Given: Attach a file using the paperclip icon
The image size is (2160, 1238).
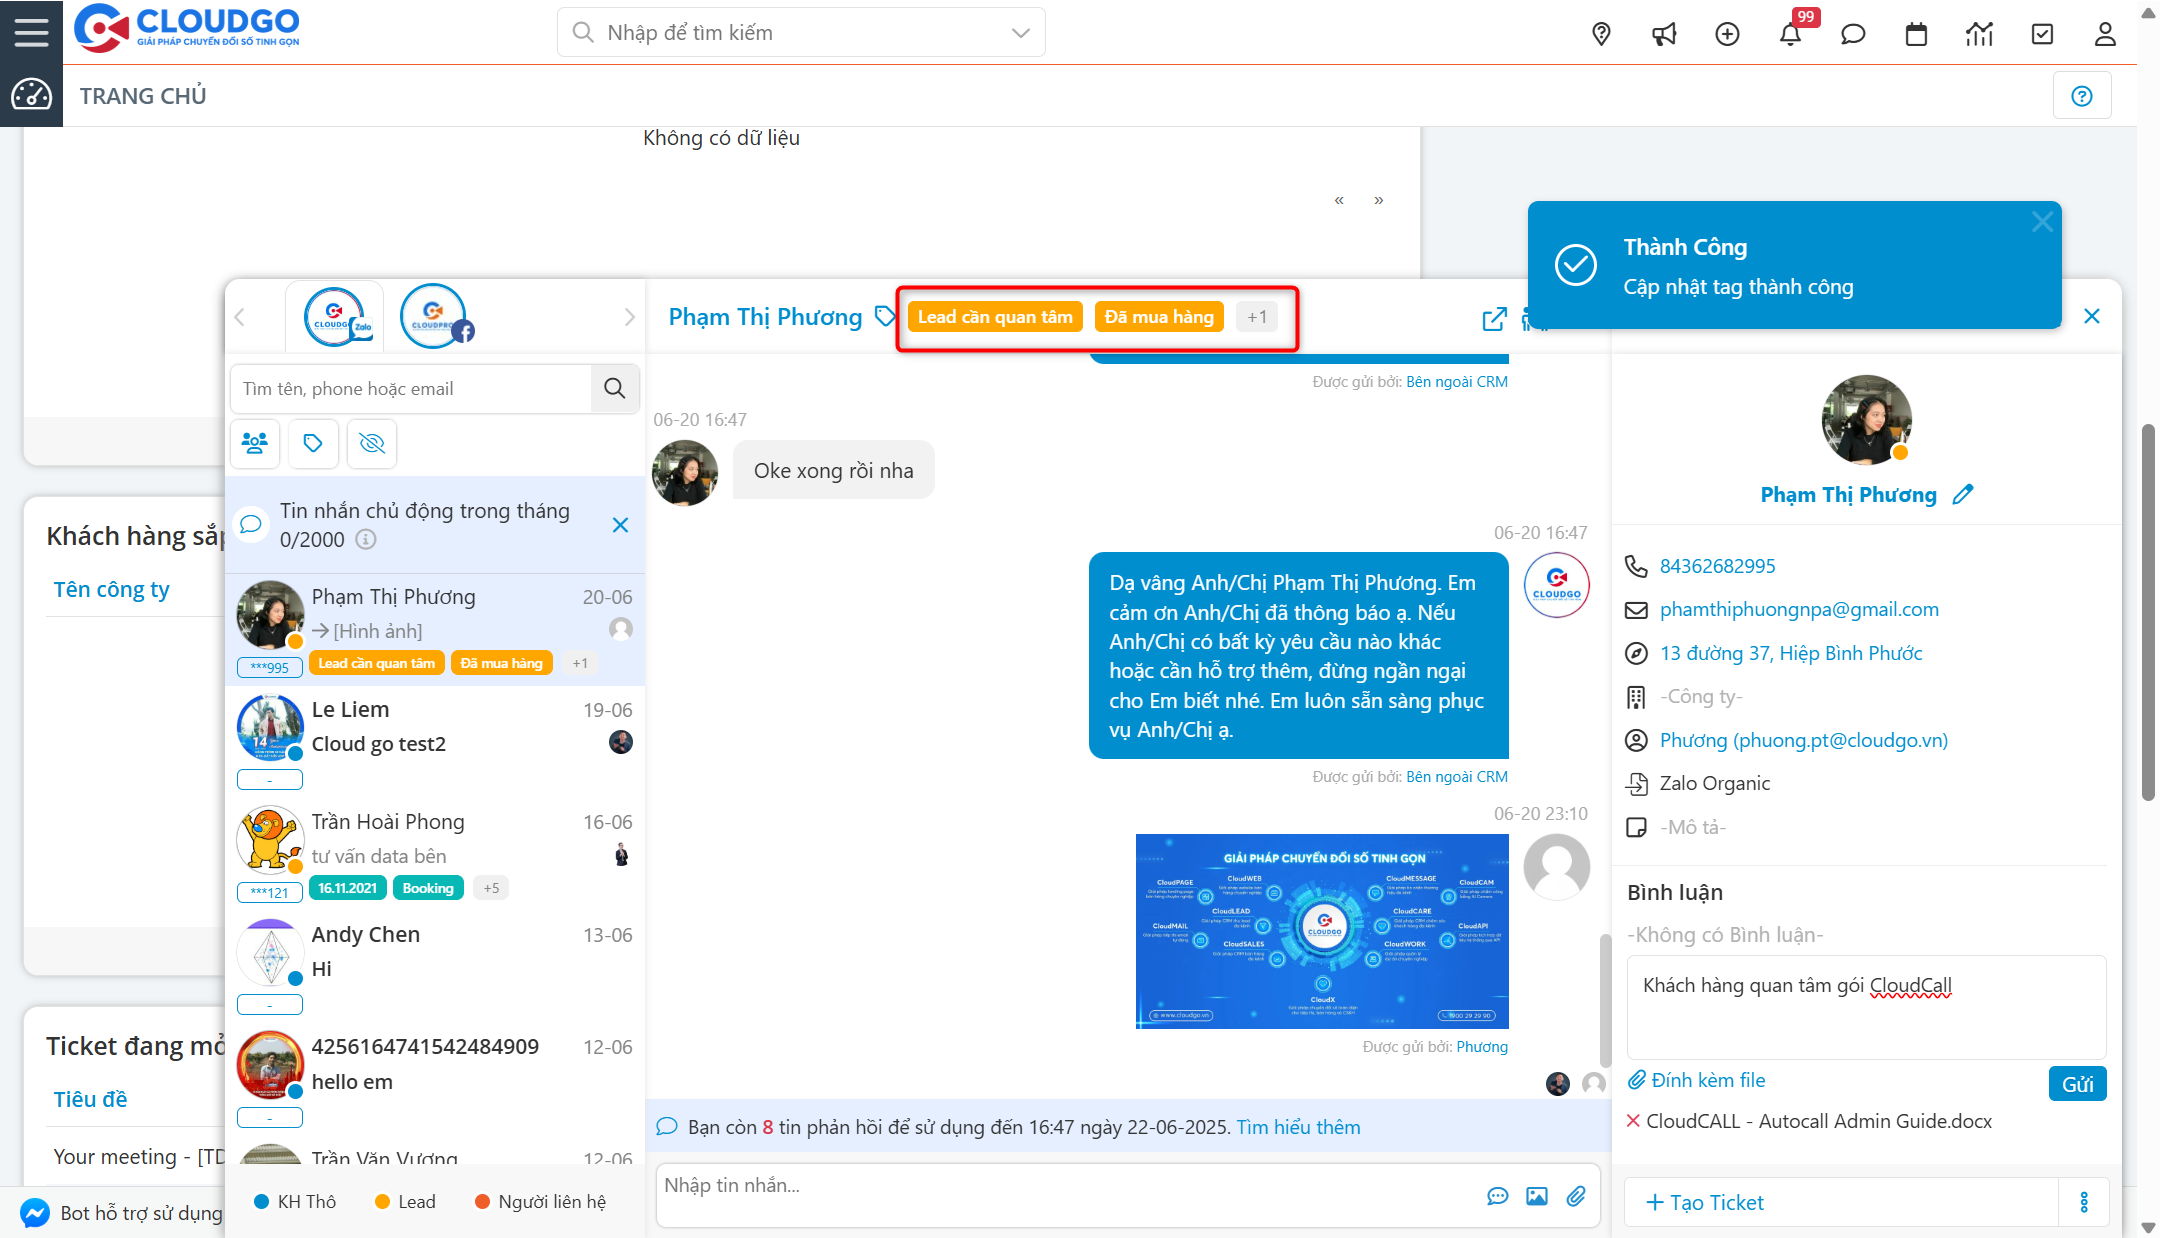Looking at the screenshot, I should click(1578, 1195).
